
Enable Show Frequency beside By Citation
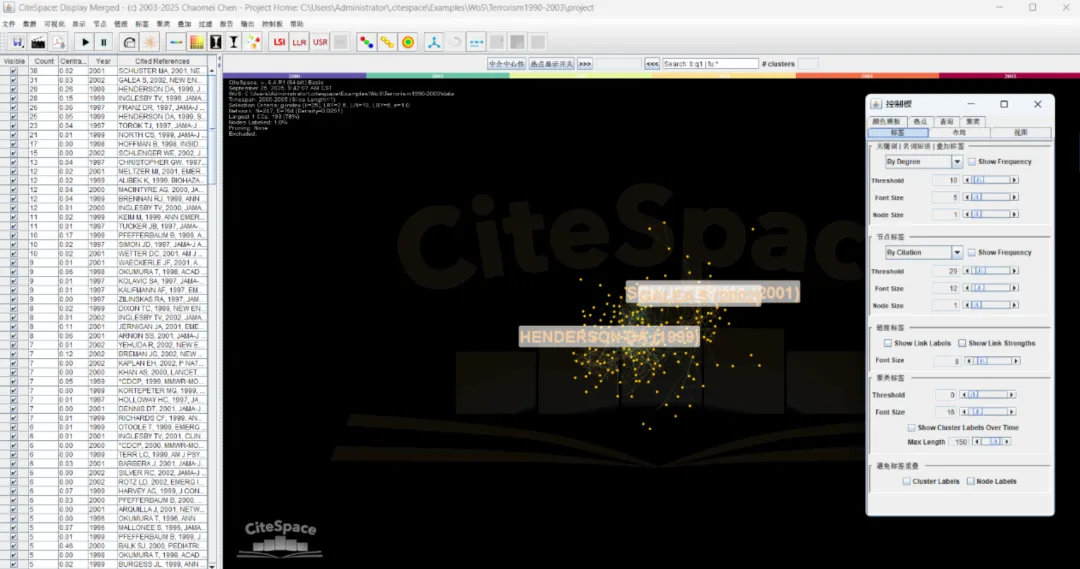click(x=972, y=252)
